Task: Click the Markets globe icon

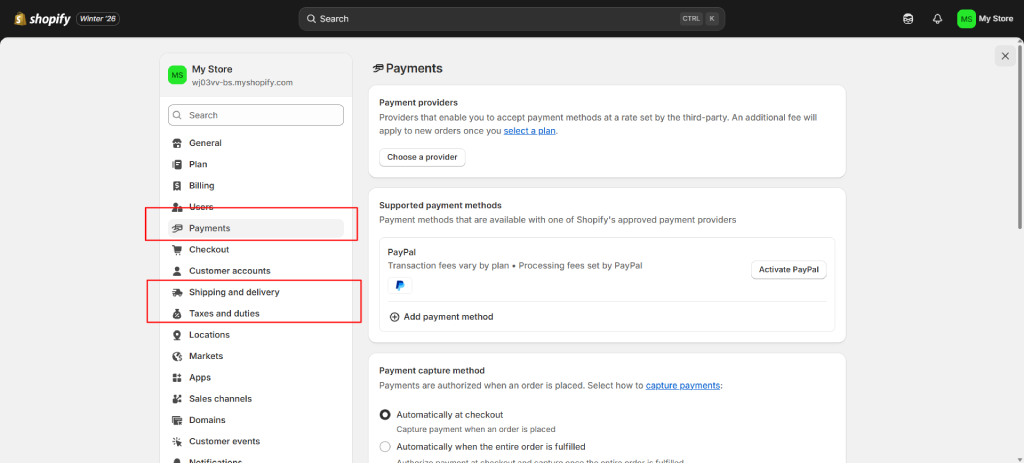Action: pos(176,357)
